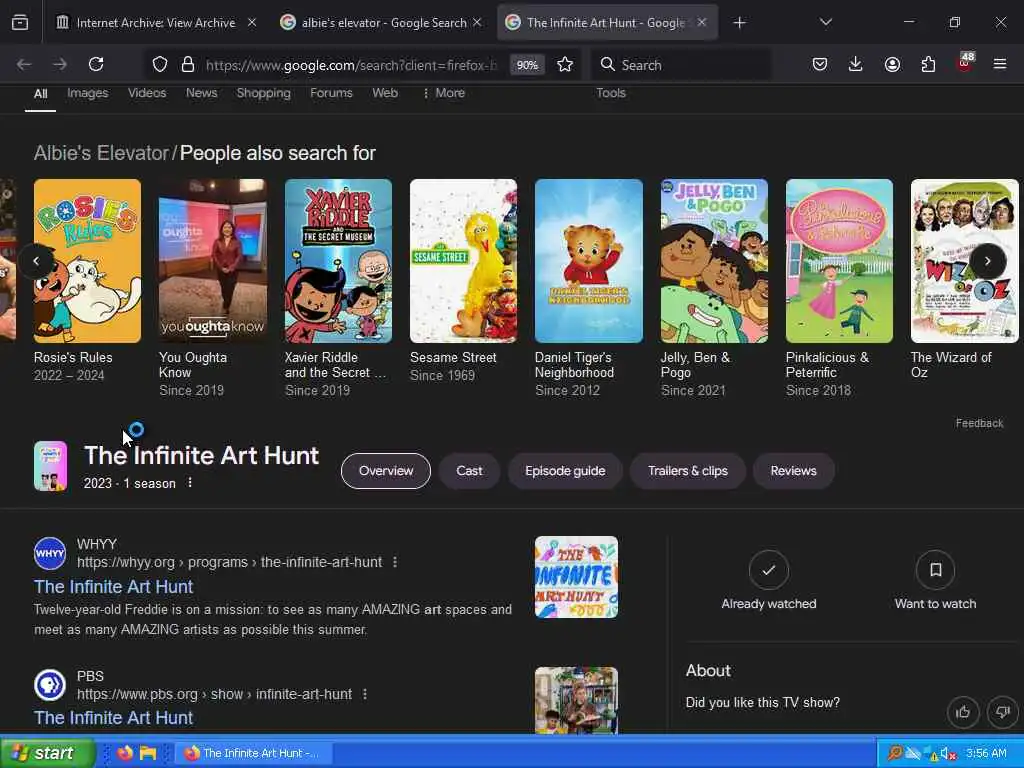Viewport: 1024px width, 768px height.
Task: Open the Cast chip
Action: (470, 471)
